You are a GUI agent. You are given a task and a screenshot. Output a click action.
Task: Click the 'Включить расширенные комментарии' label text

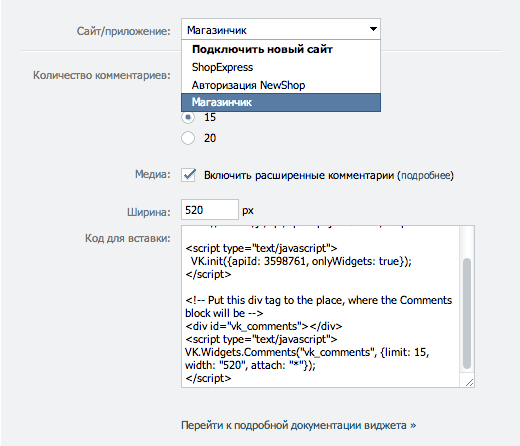pos(299,175)
